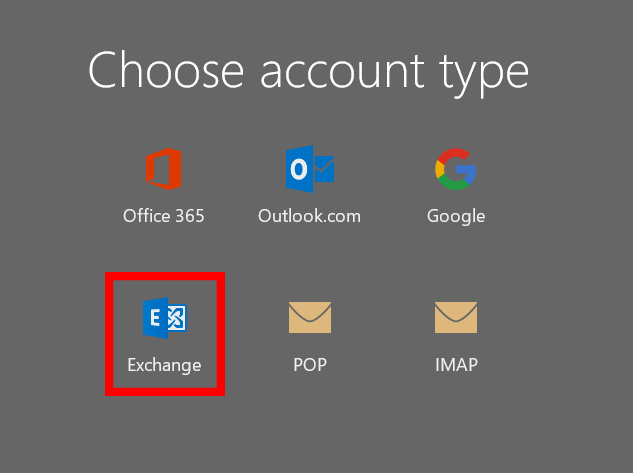Choose the "IMAP" account label
The height and width of the screenshot is (473, 633).
[455, 365]
